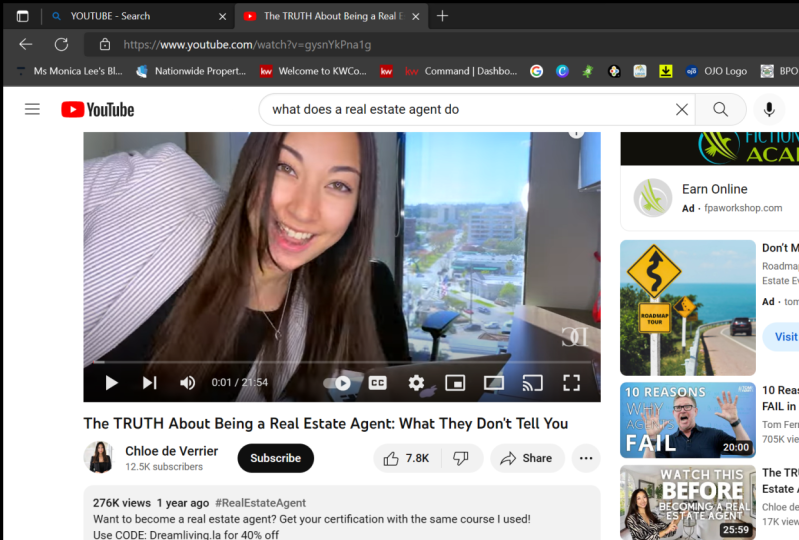Enter full screen mode
799x540 pixels.
571,383
